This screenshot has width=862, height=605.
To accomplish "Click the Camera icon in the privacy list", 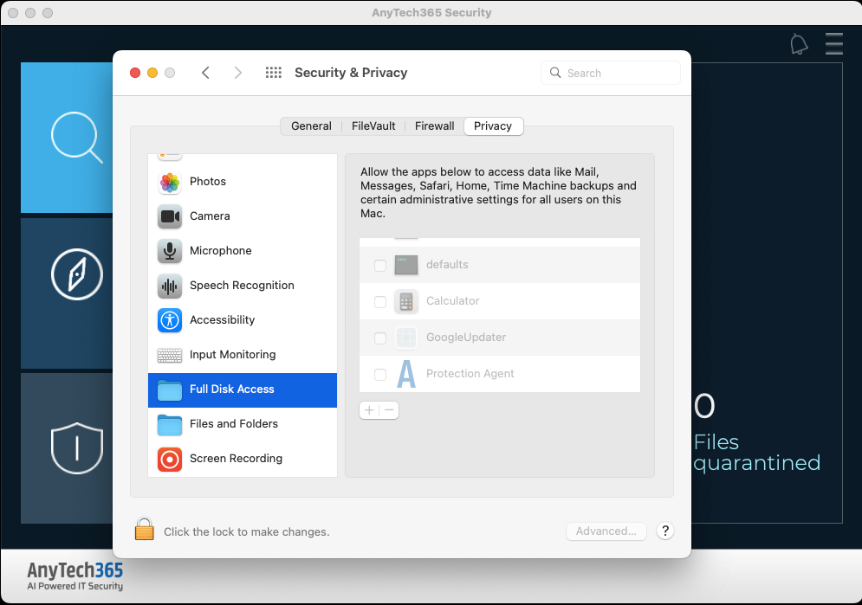I will [170, 217].
